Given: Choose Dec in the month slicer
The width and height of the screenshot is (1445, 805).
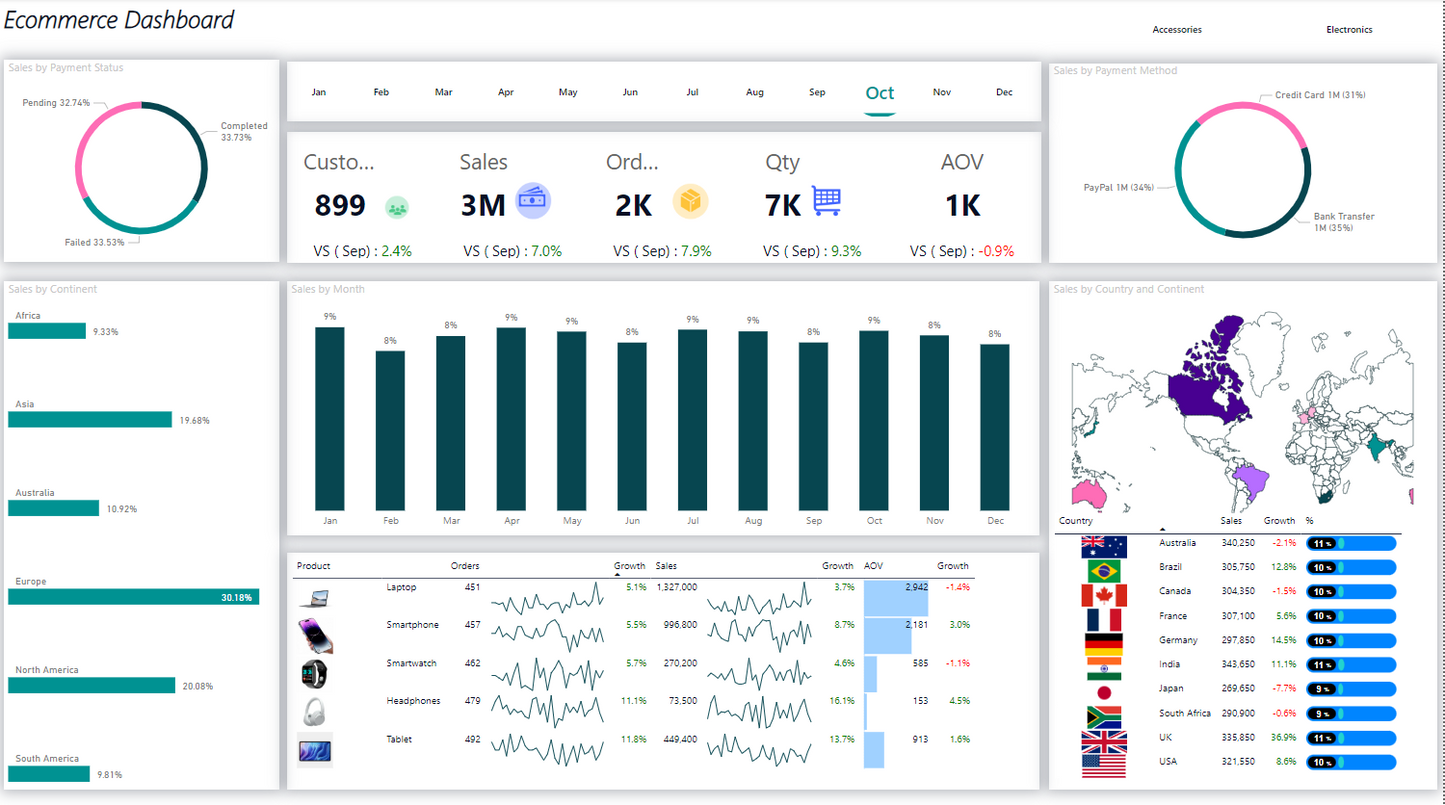Looking at the screenshot, I should click(1004, 93).
